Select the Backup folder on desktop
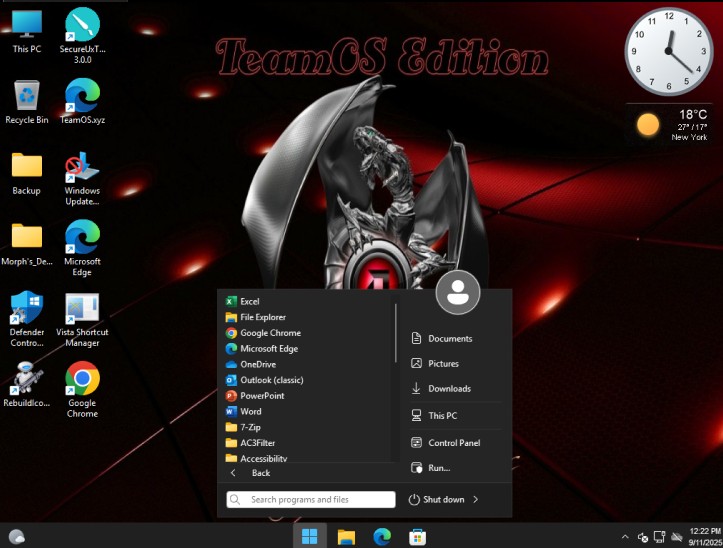The height and width of the screenshot is (548, 723). pyautogui.click(x=27, y=173)
